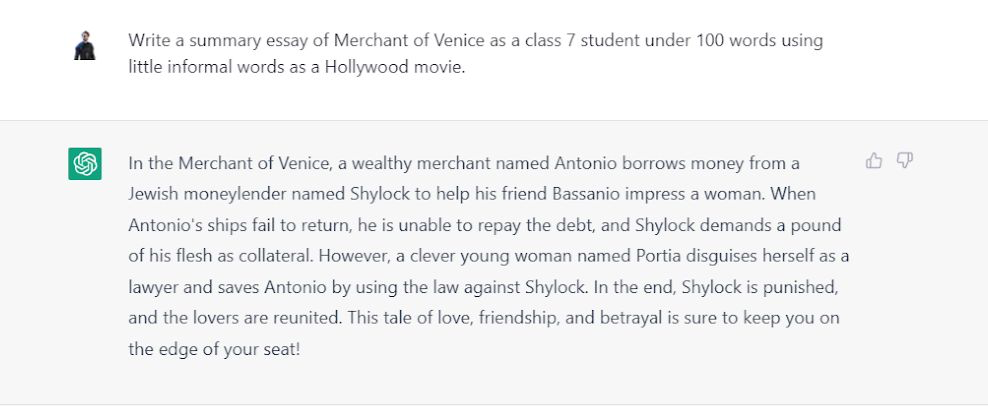Click the thumbs up icon
The image size is (988, 420).
coord(874,161)
